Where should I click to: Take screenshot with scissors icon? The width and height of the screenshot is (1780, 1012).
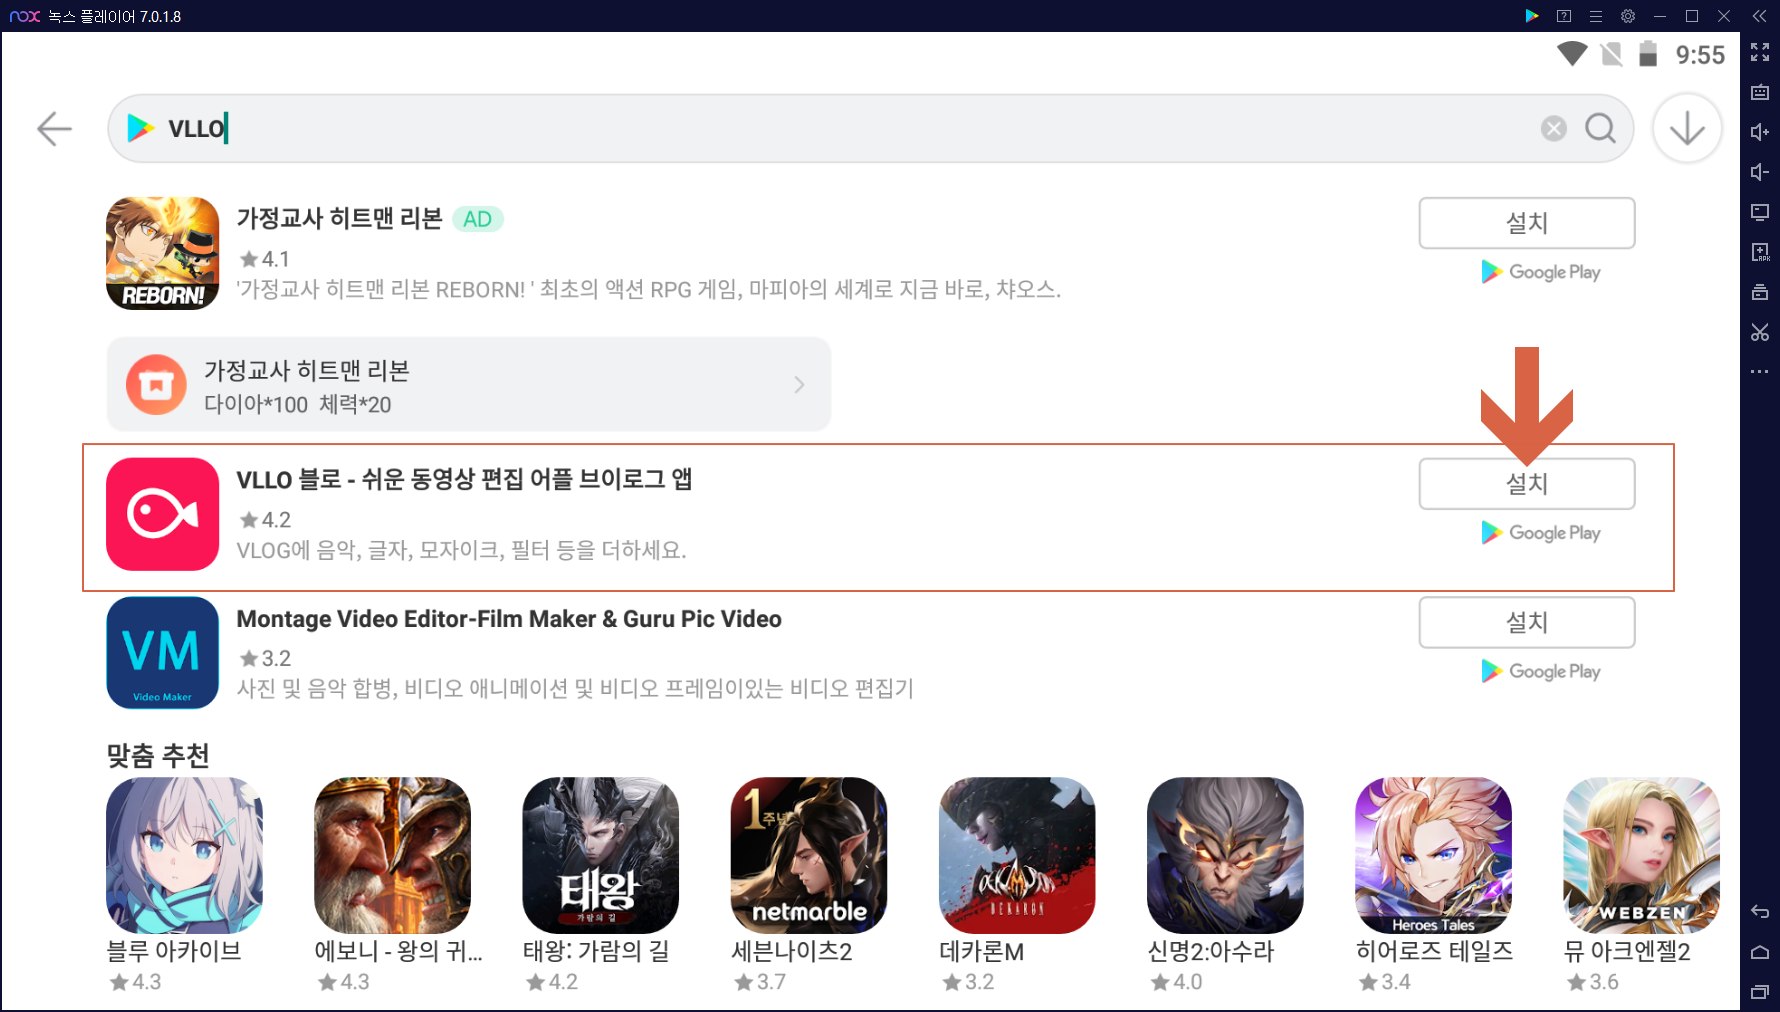click(x=1760, y=332)
